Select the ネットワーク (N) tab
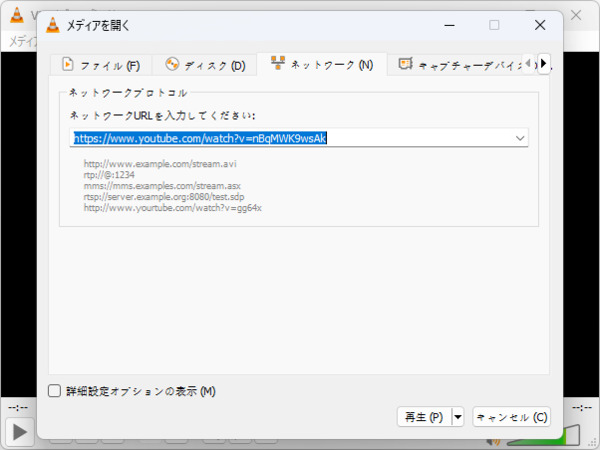This screenshot has height=450, width=600. tap(322, 64)
